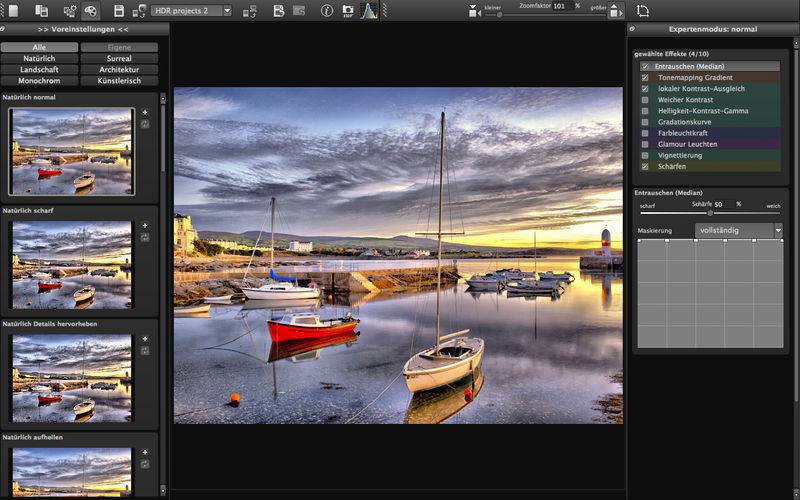Select the Natürlich aufhellen preset thumbnail
Screen dimensions: 800x500
pyautogui.click(x=72, y=472)
